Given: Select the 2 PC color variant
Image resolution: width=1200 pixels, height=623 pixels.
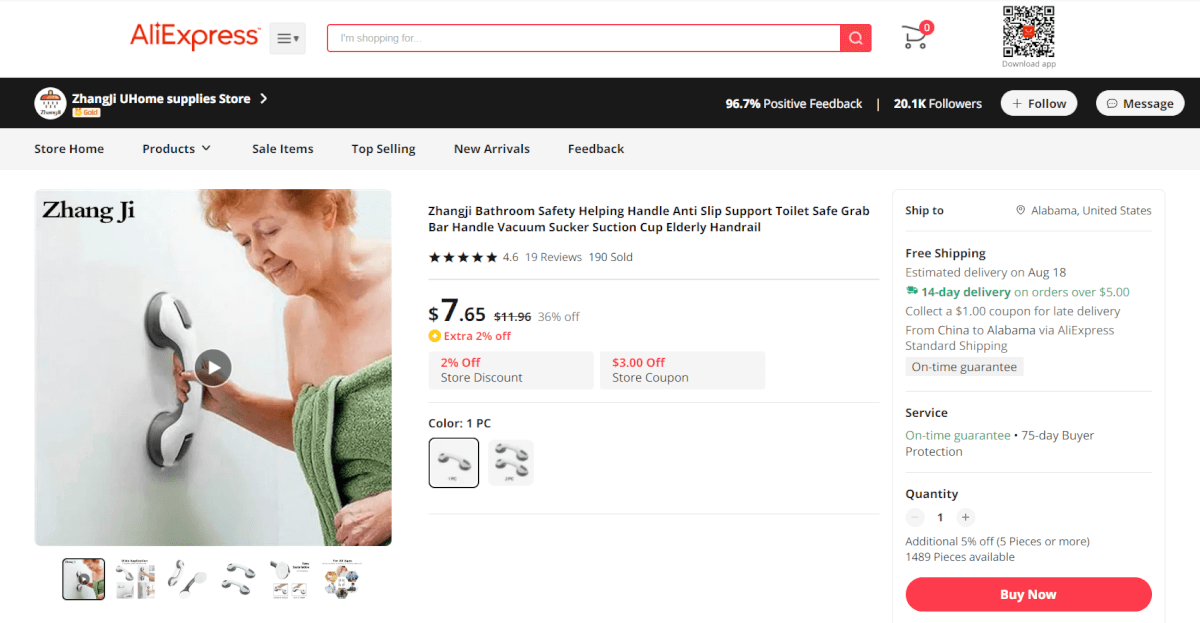Looking at the screenshot, I should tap(511, 463).
